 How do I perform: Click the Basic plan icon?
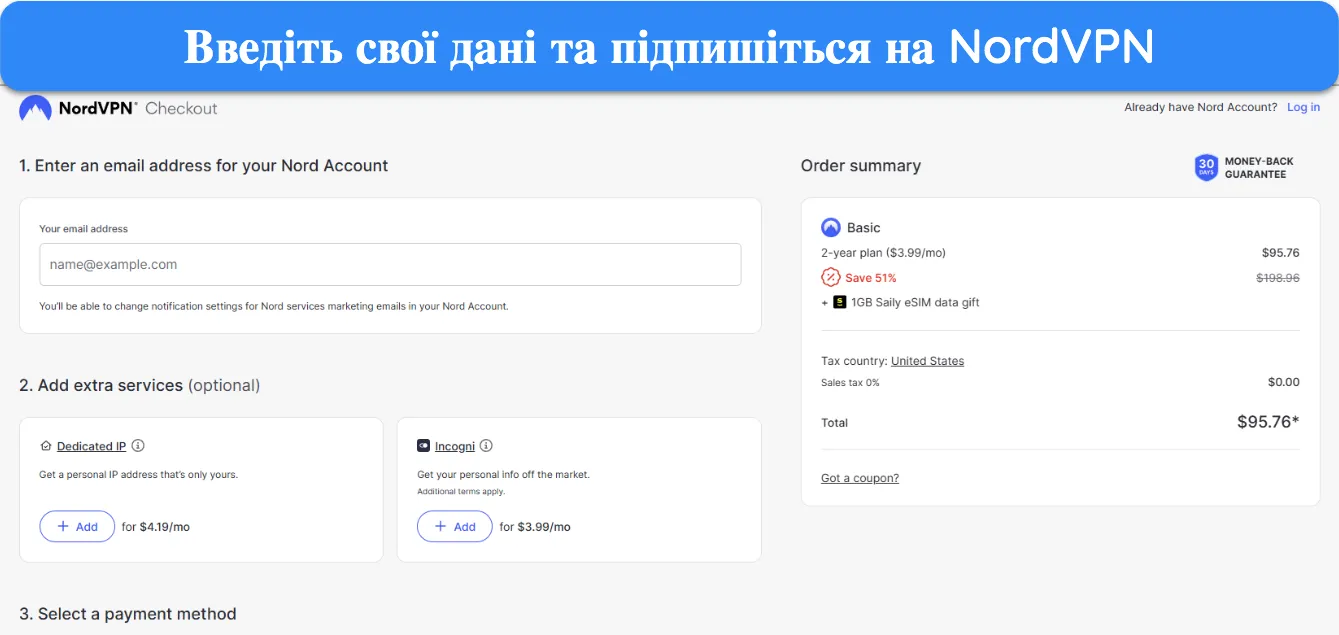830,227
